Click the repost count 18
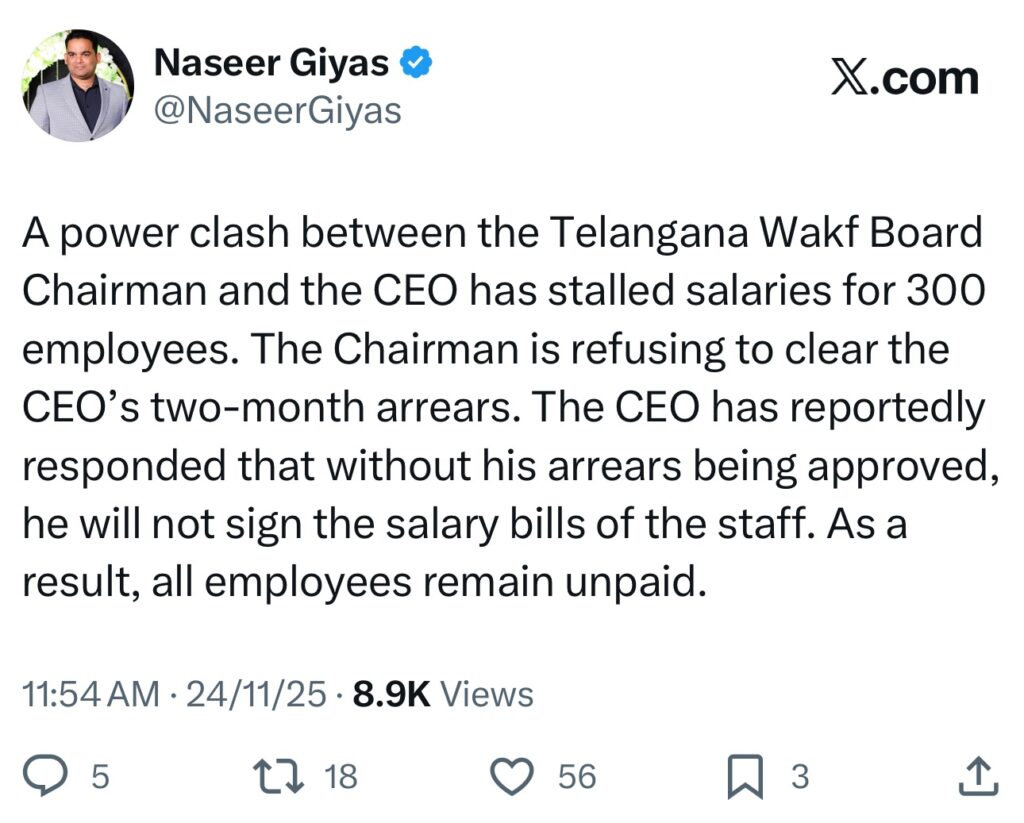The height and width of the screenshot is (823, 1024). point(340,777)
